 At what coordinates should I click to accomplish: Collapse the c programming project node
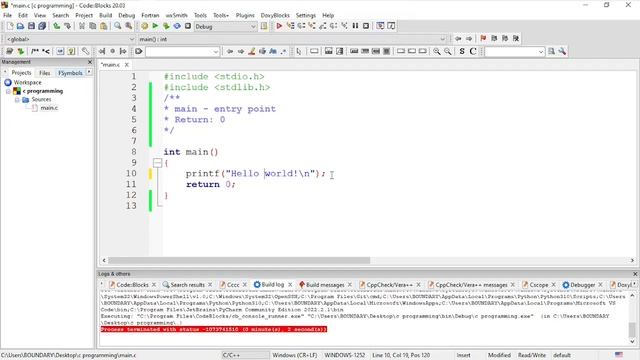(8, 91)
